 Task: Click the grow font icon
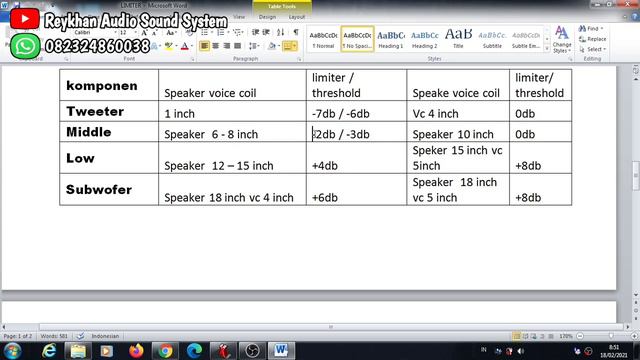(x=144, y=33)
